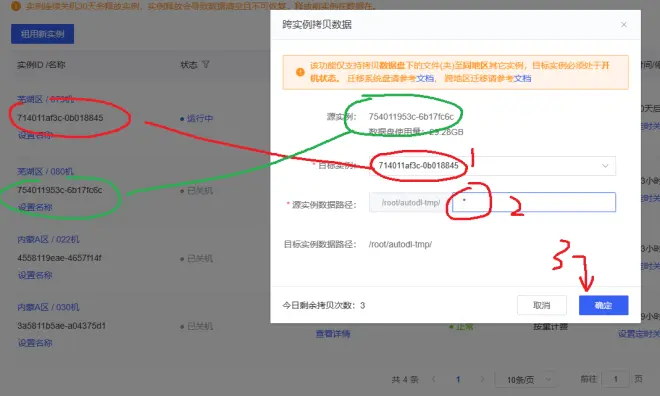Click the /root/autodl-tmp/ prefix in source path

pyautogui.click(x=411, y=202)
